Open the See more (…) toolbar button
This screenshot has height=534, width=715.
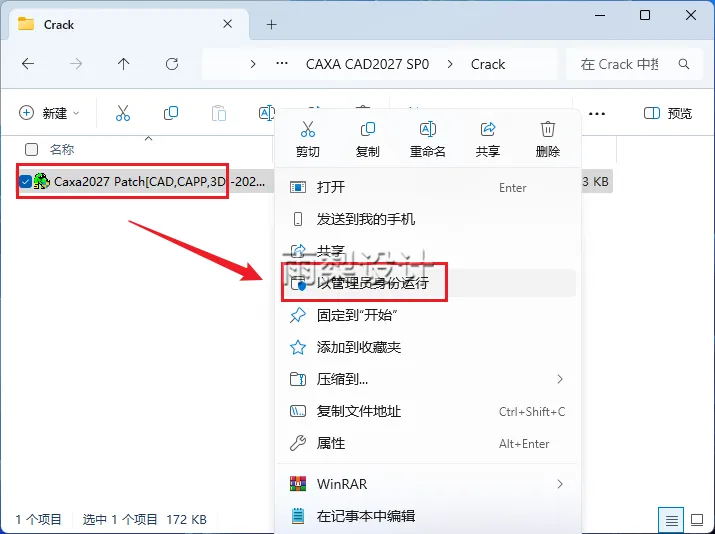[x=597, y=114]
